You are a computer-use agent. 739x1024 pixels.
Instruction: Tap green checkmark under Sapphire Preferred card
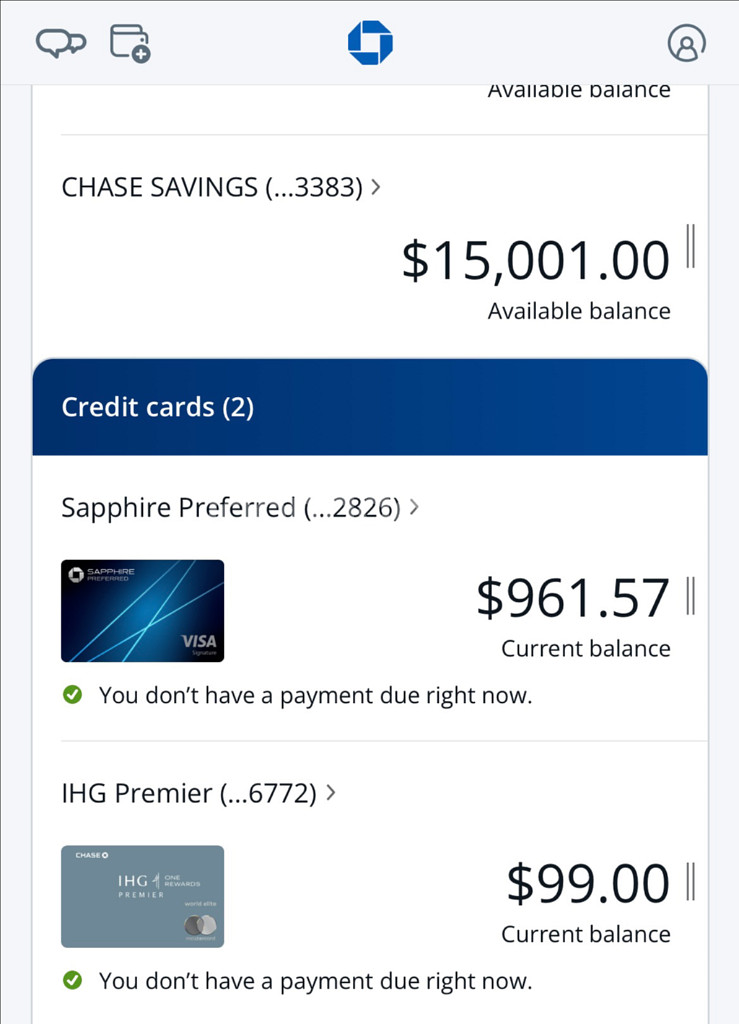(72, 694)
